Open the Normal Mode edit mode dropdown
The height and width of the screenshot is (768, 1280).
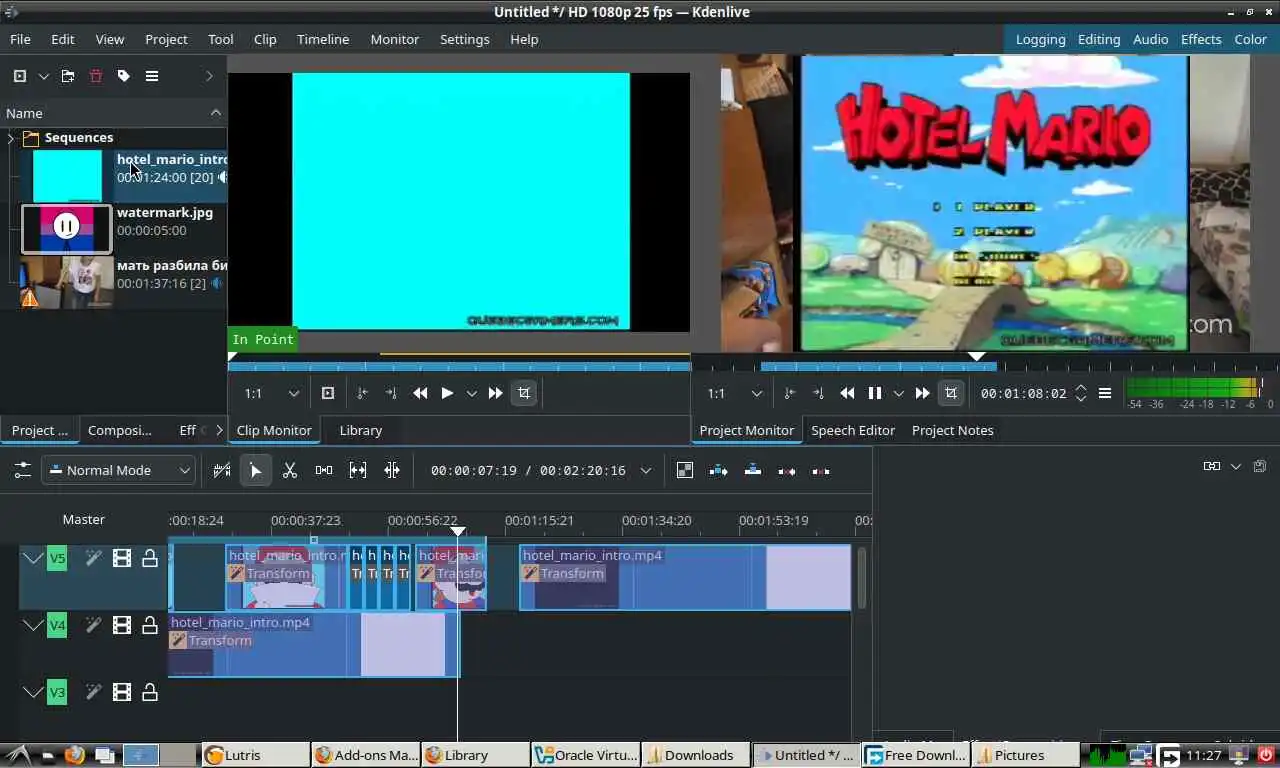point(119,470)
